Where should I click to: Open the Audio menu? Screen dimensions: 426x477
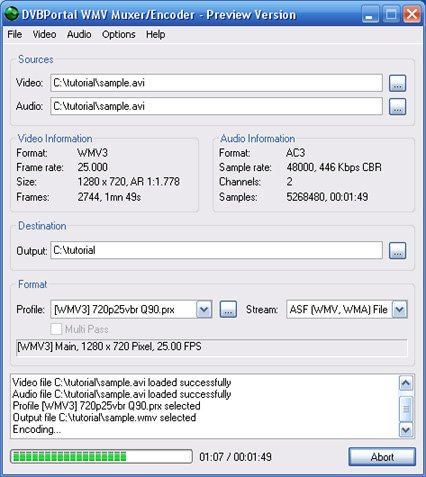(79, 34)
